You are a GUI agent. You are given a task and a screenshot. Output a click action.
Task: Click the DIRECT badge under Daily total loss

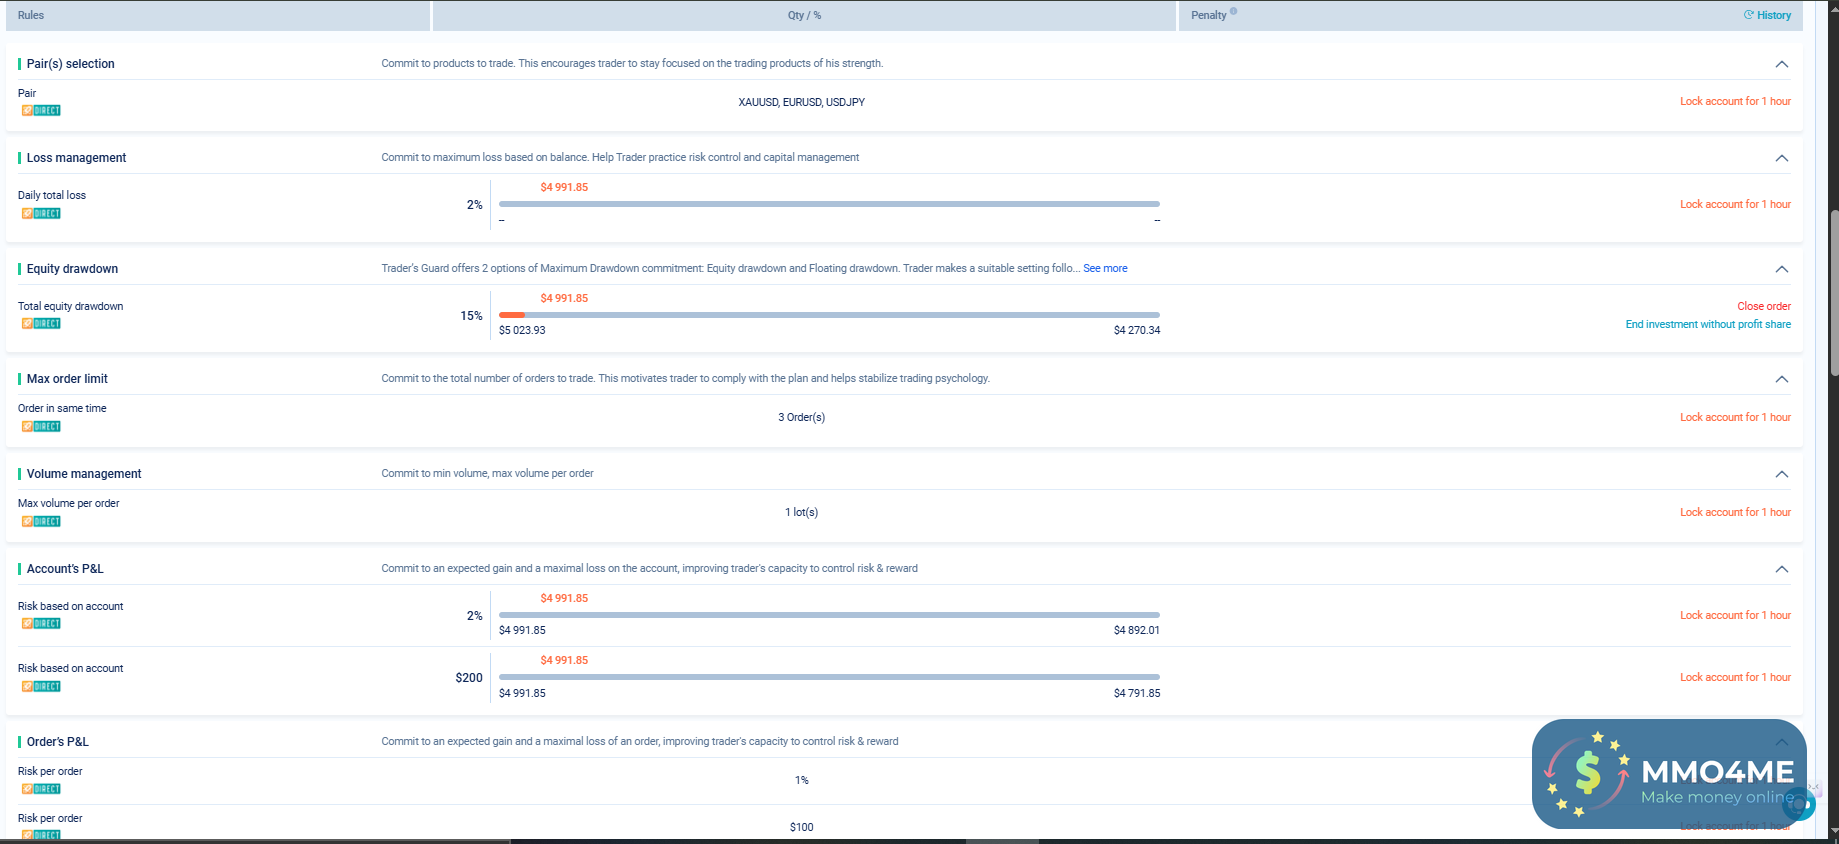point(41,213)
